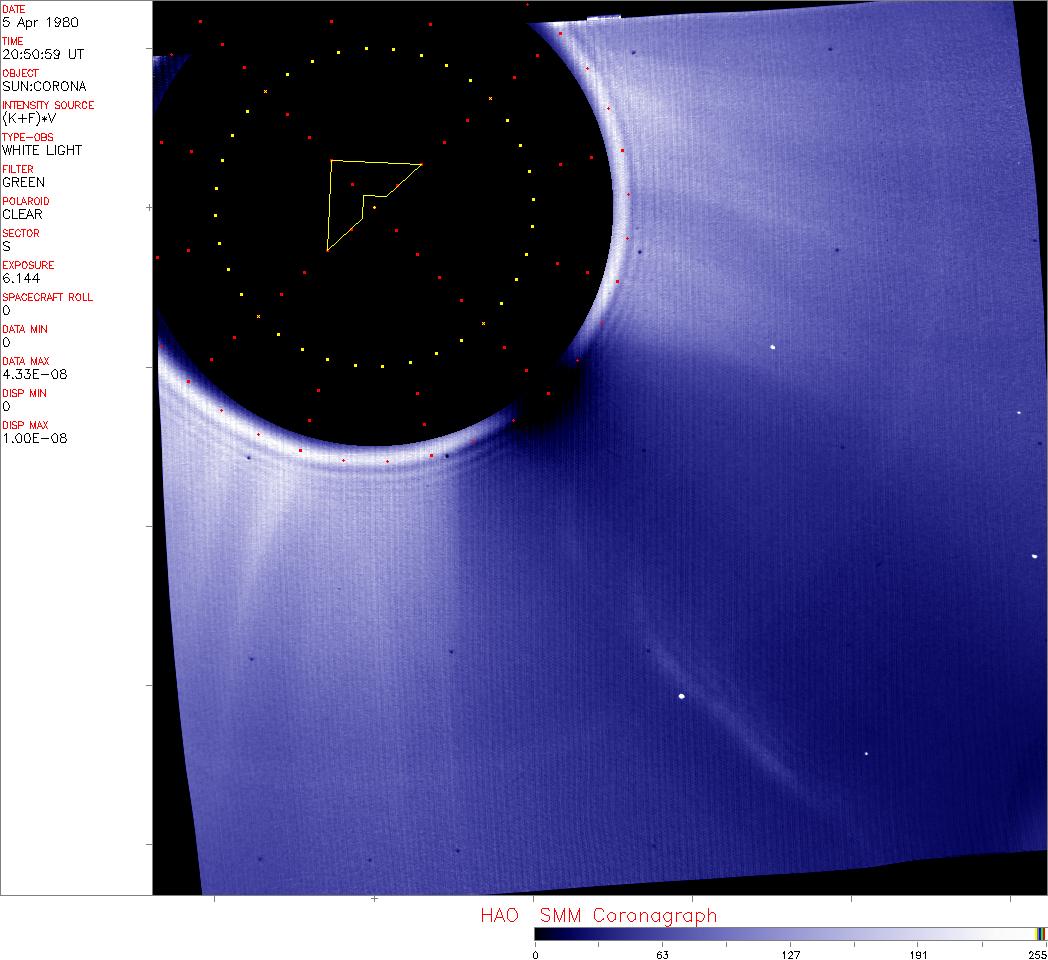1048x960 pixels.
Task: Click the dark left end of the color bar at 0
Action: click(538, 934)
